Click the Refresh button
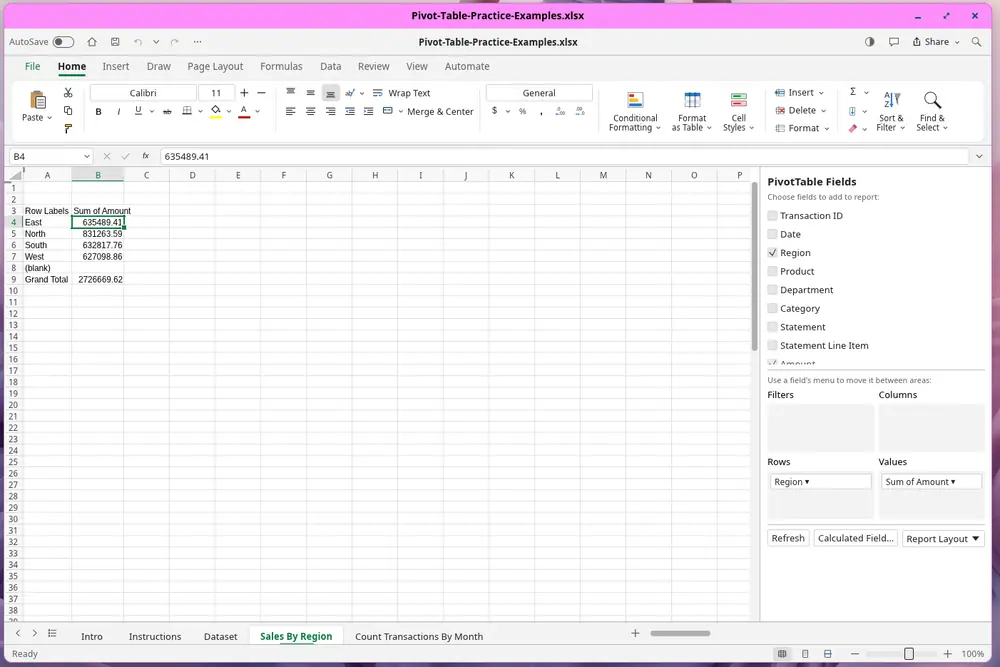1000x667 pixels. pos(788,538)
